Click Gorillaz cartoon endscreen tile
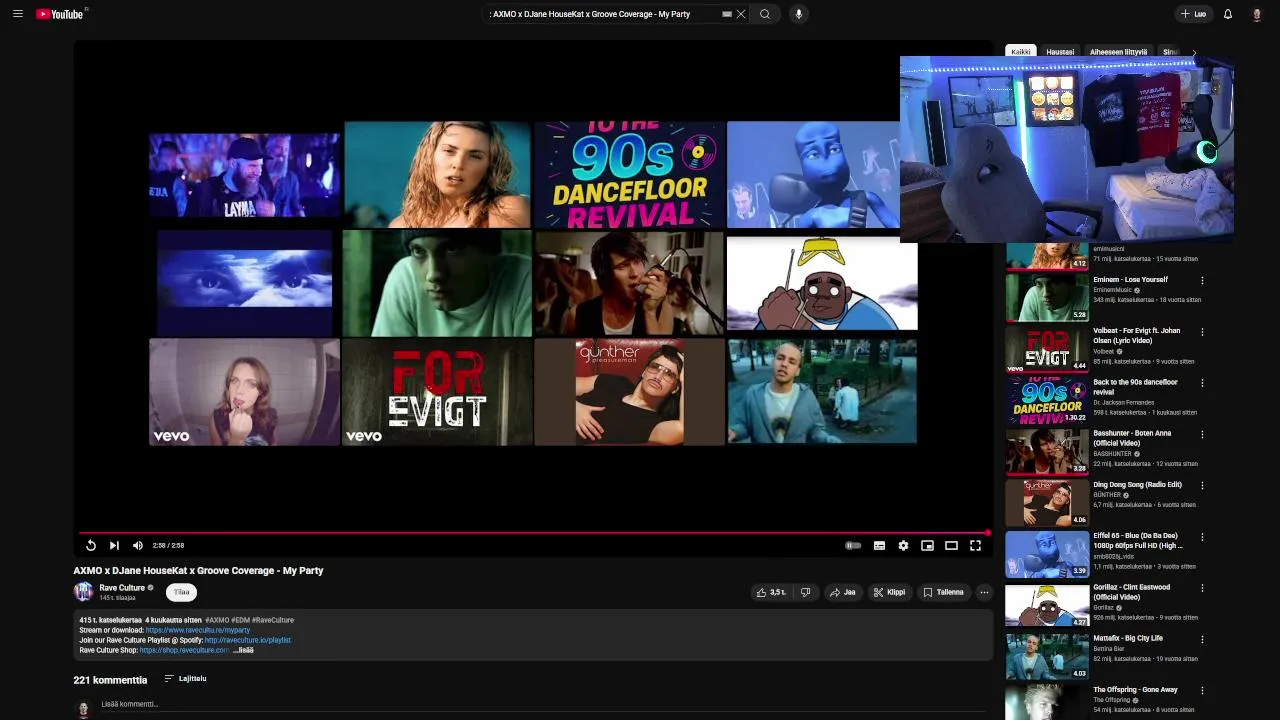 click(x=822, y=283)
